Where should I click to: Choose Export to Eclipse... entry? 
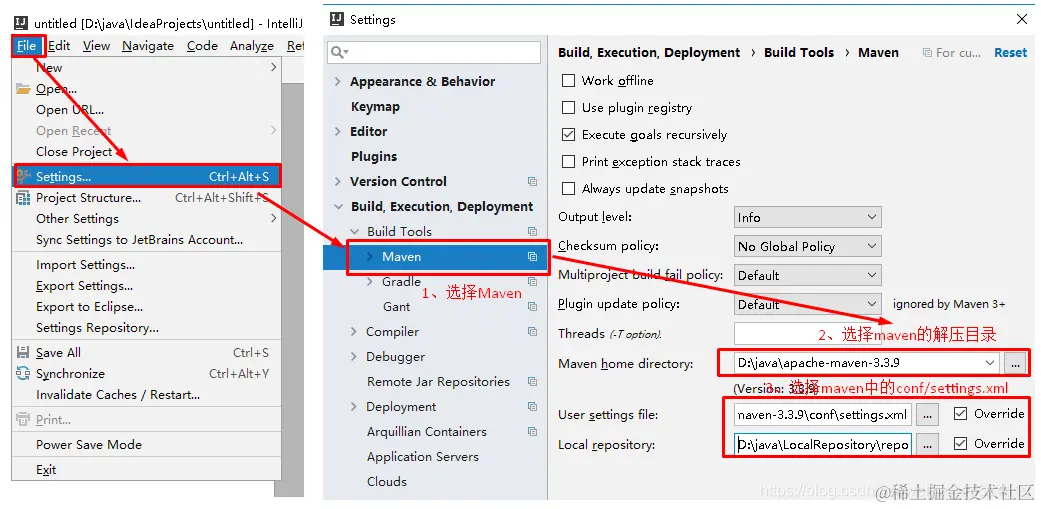(147, 307)
